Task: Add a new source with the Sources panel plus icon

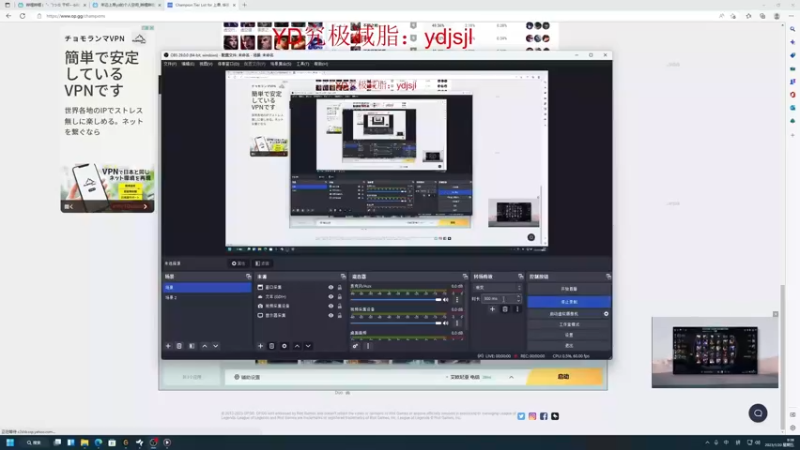Action: point(260,346)
